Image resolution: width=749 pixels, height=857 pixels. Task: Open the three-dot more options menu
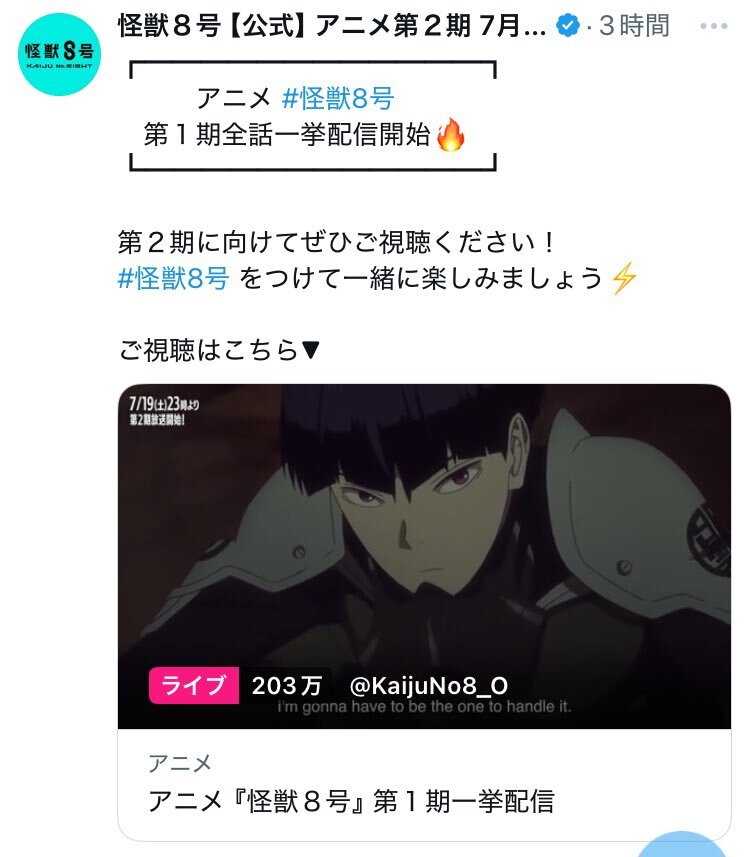coord(713,26)
